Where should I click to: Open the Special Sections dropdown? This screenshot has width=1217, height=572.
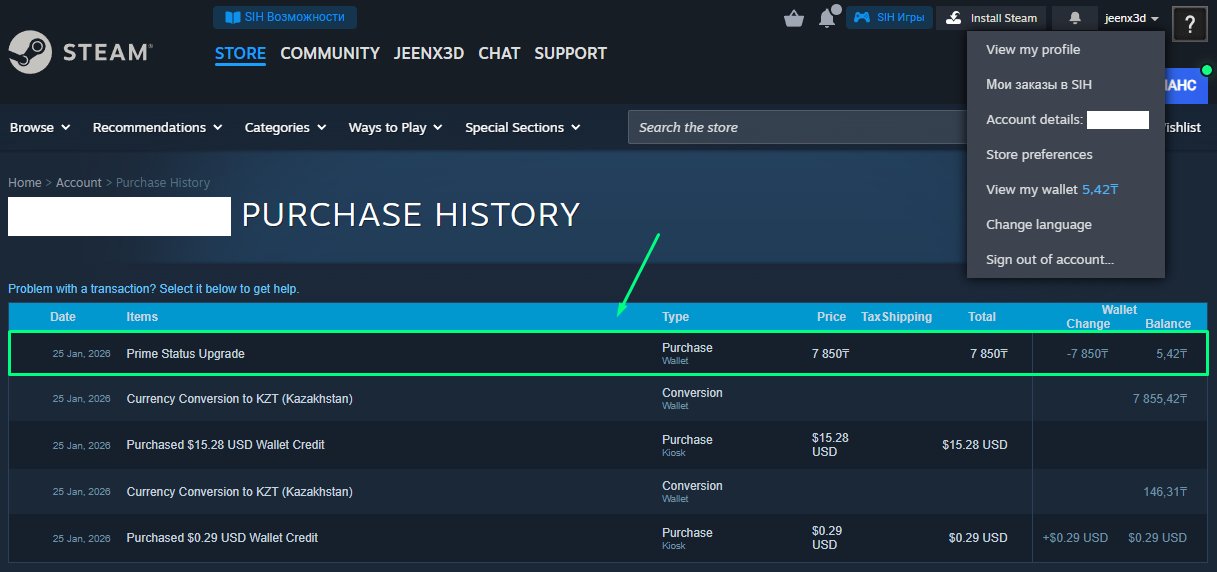point(522,127)
